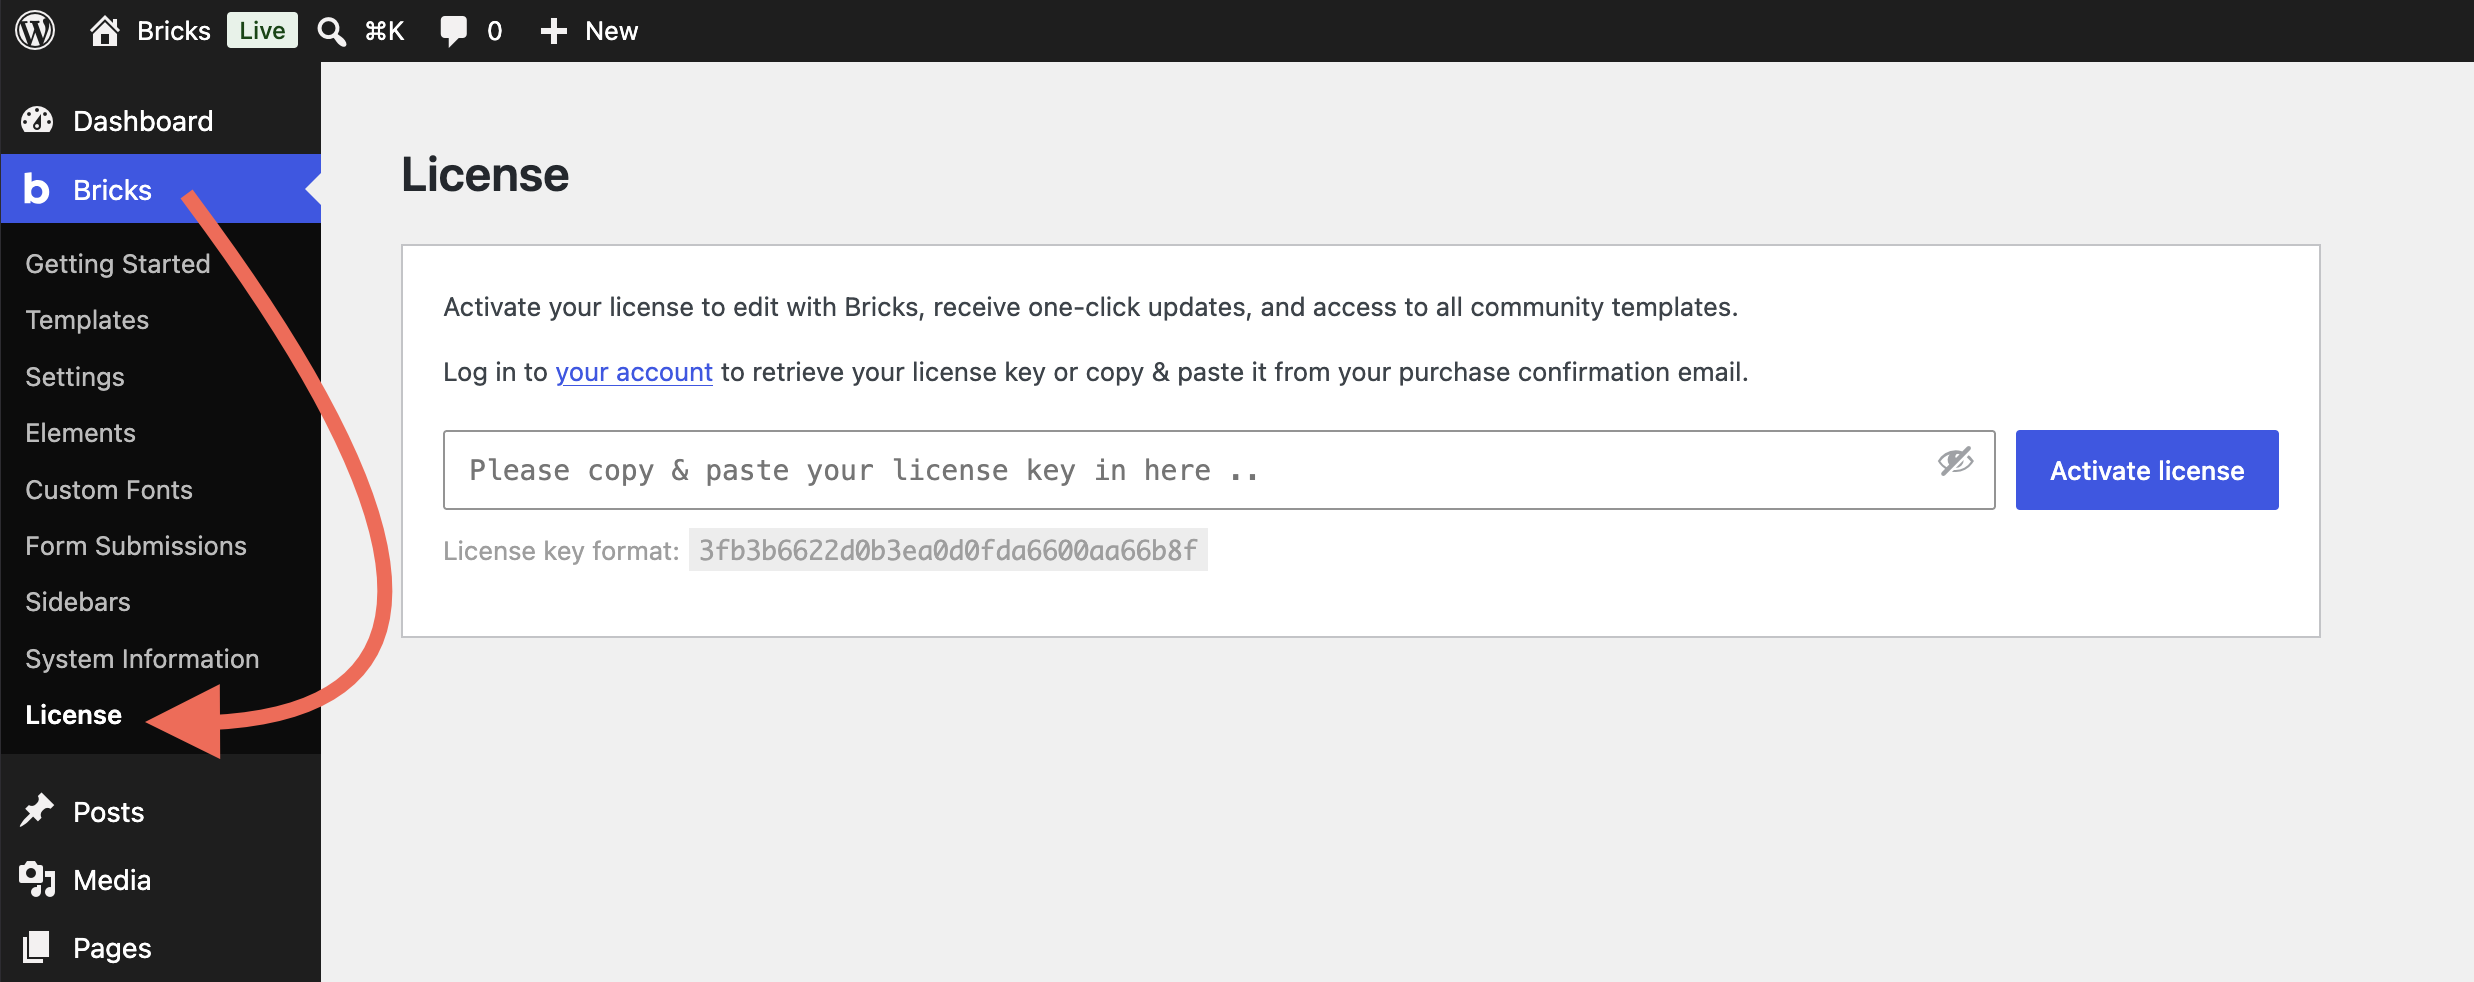This screenshot has height=982, width=2474.
Task: Open the WordPress logo menu
Action: tap(35, 31)
